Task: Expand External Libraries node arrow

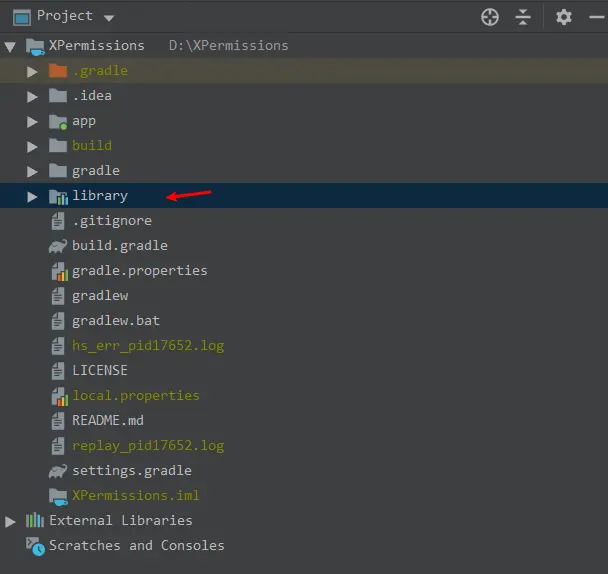Action: [10, 522]
